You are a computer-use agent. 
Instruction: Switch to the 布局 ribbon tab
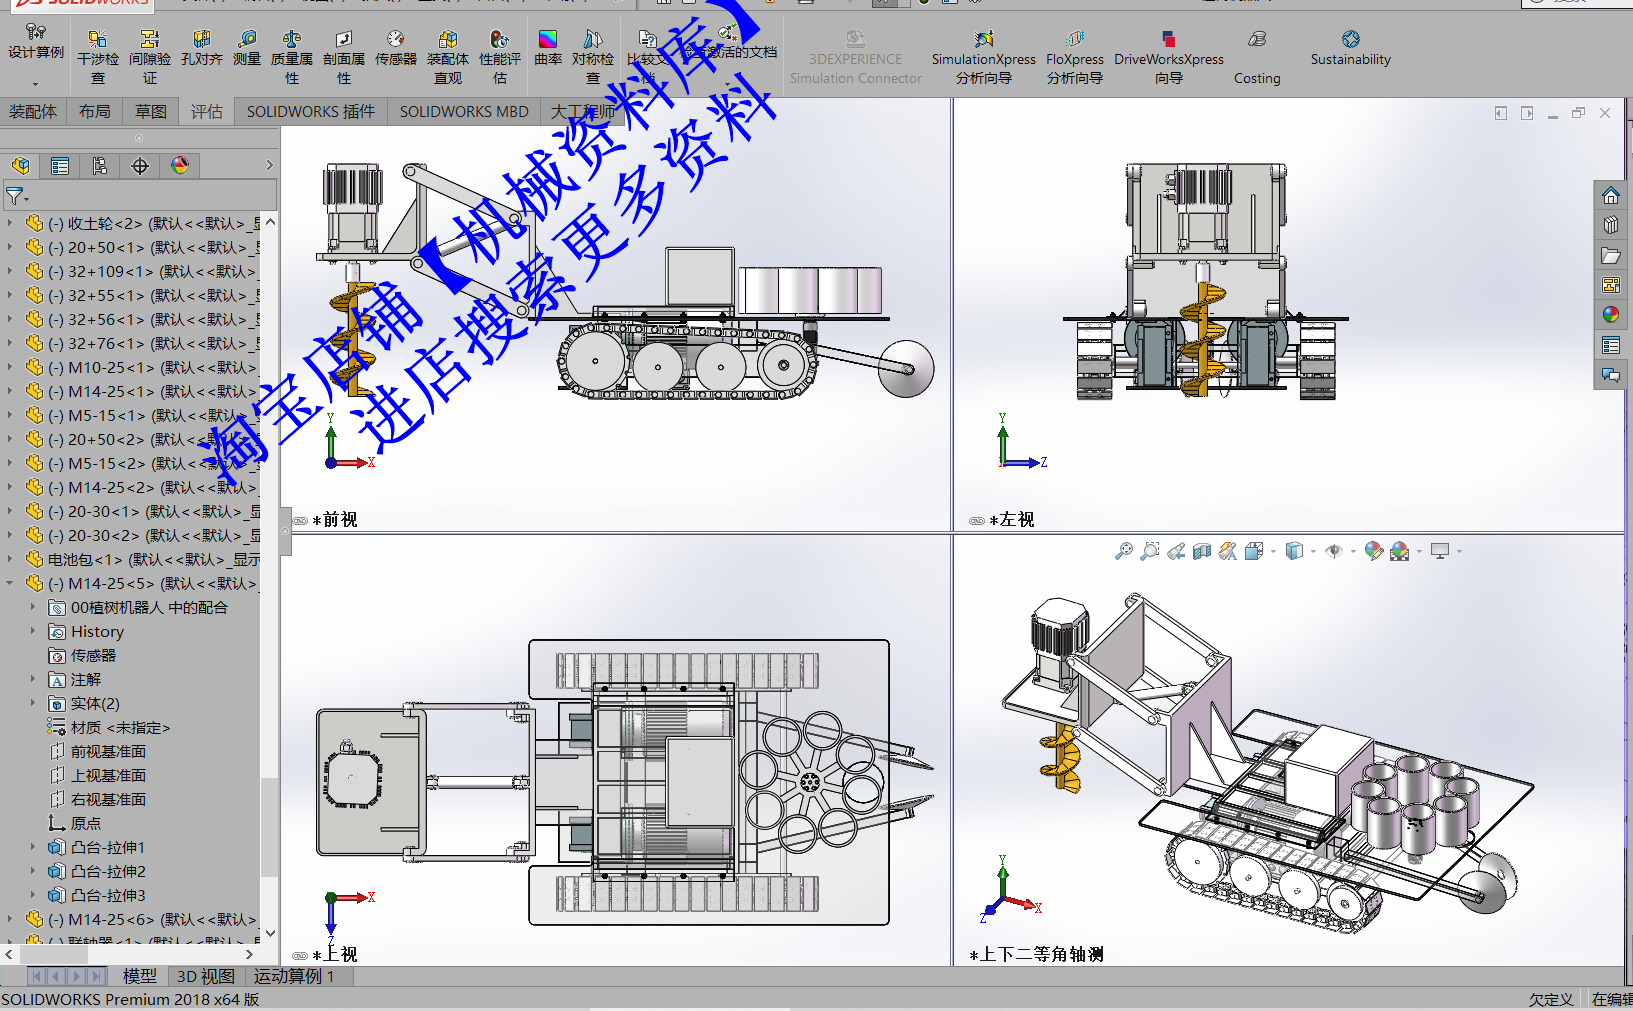point(95,112)
